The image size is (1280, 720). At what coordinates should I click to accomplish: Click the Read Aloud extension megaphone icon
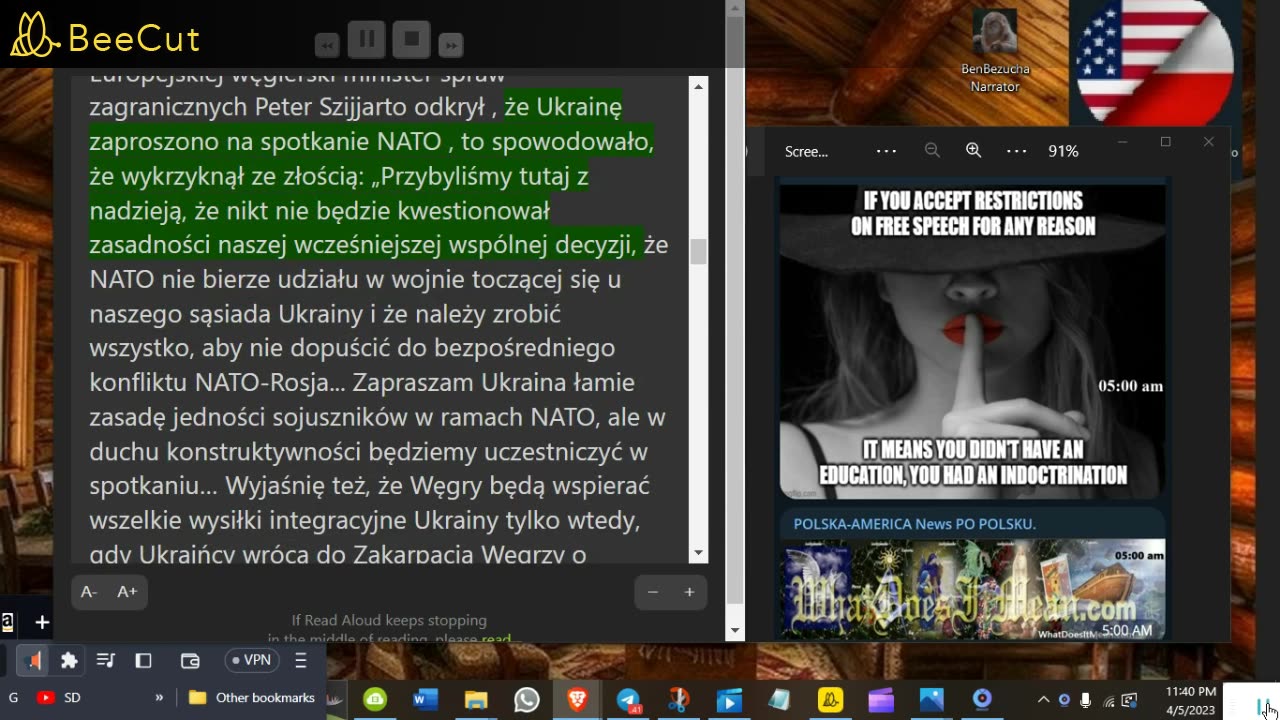(34, 660)
